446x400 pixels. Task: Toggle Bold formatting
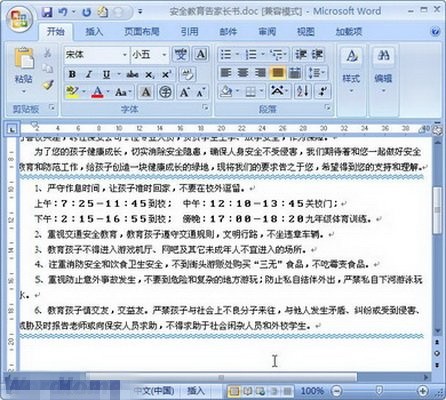pyautogui.click(x=72, y=74)
